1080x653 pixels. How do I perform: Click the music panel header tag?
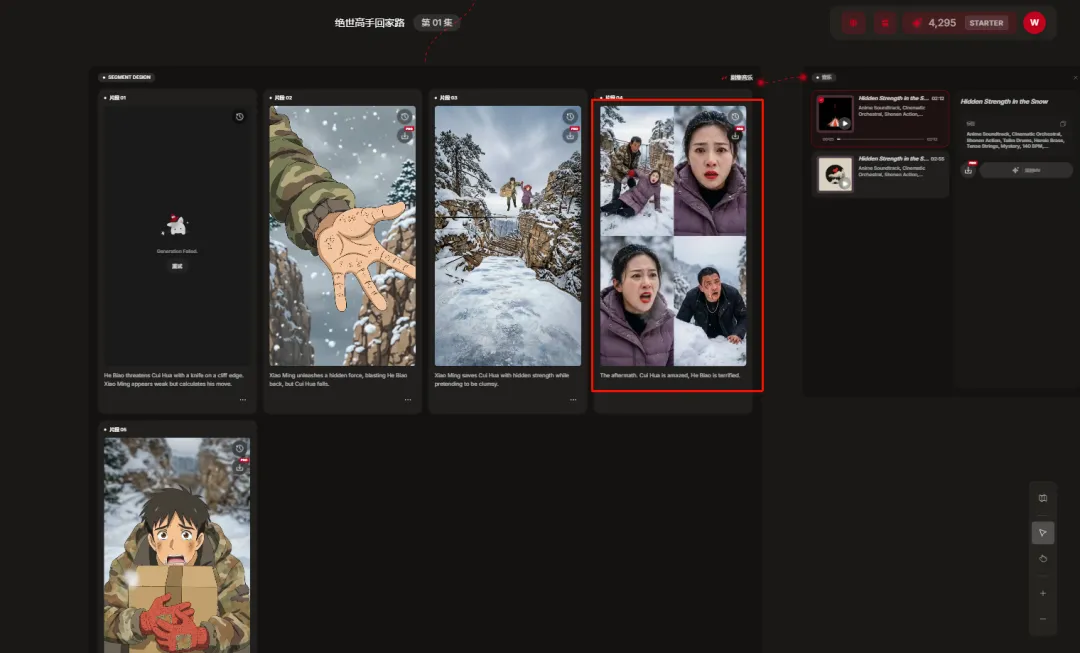(x=824, y=77)
